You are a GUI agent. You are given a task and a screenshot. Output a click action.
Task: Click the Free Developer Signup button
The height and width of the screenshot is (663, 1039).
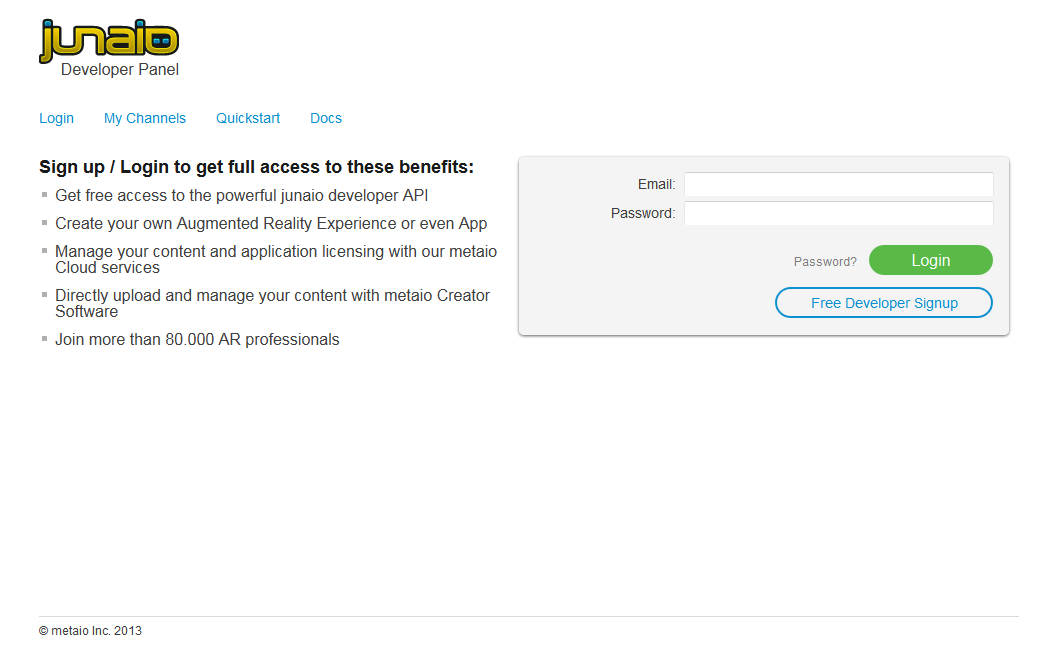pos(884,303)
